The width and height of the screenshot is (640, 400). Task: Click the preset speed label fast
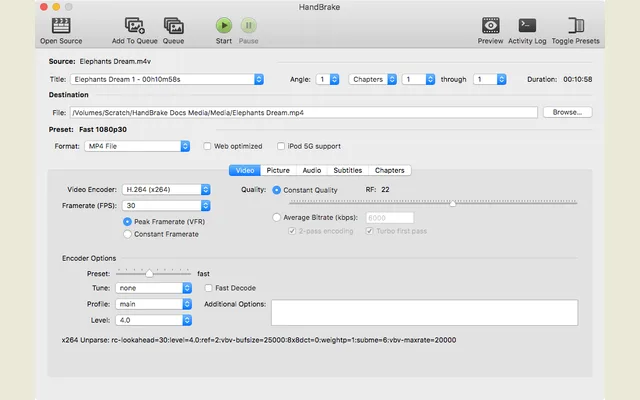pos(203,274)
